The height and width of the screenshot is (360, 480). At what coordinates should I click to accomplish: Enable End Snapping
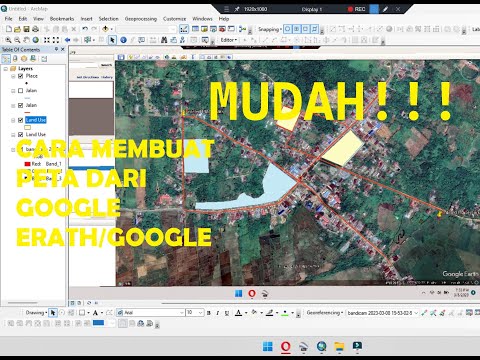tap(297, 29)
